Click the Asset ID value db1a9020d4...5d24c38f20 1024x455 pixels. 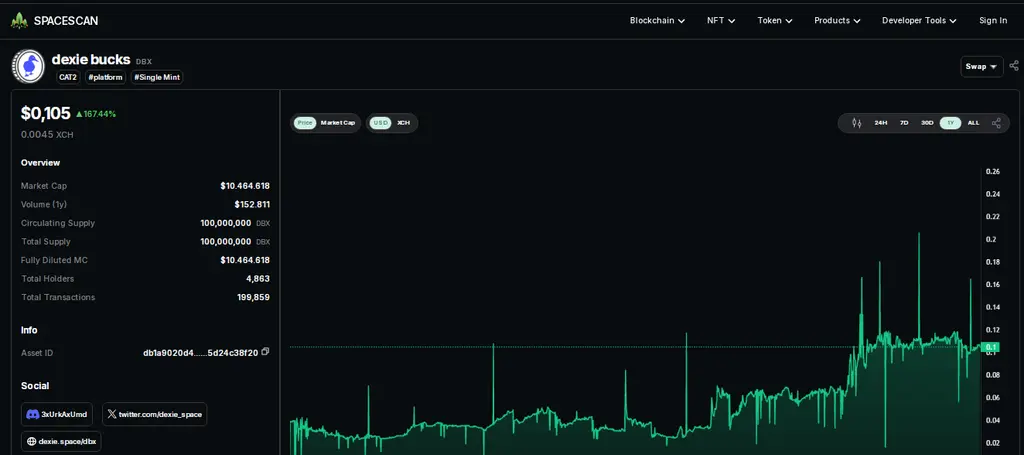(200, 353)
